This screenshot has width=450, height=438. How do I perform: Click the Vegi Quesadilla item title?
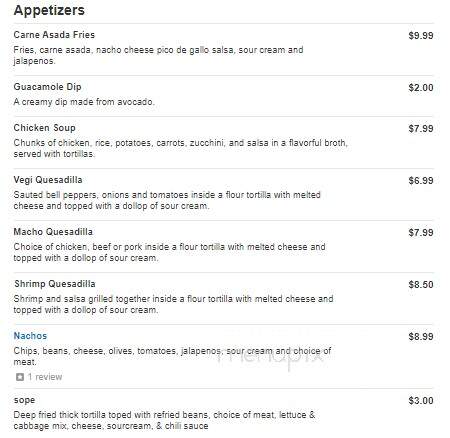[x=48, y=180]
